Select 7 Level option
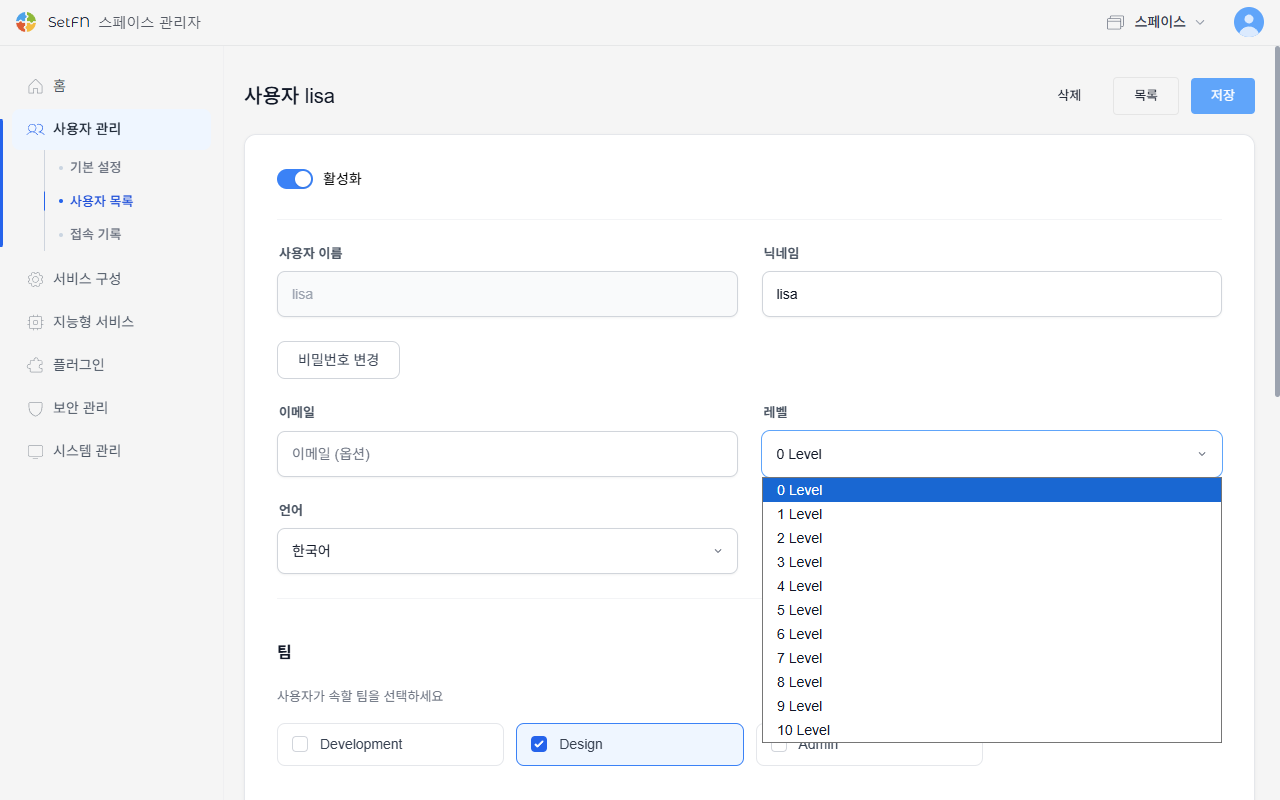 click(992, 658)
